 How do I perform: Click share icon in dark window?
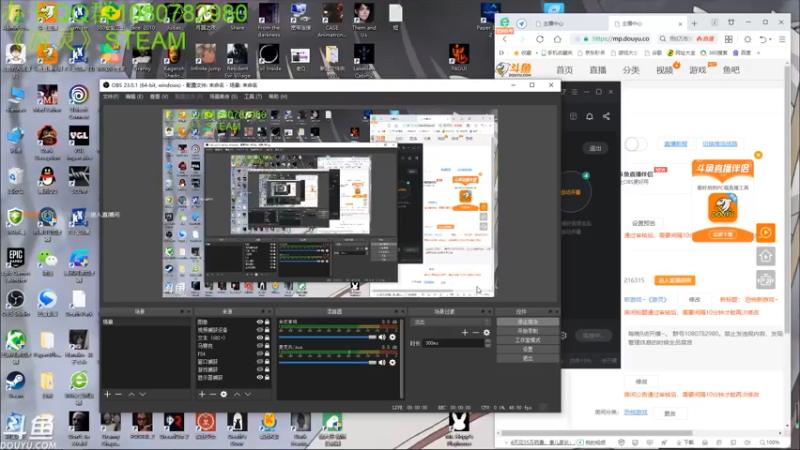(x=606, y=116)
